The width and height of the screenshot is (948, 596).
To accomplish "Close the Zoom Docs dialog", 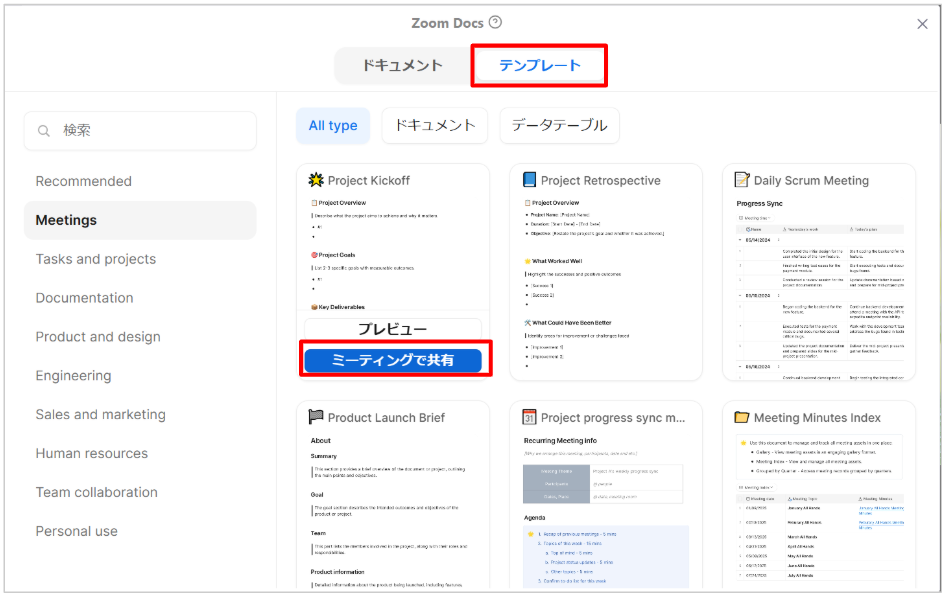I will pyautogui.click(x=922, y=24).
